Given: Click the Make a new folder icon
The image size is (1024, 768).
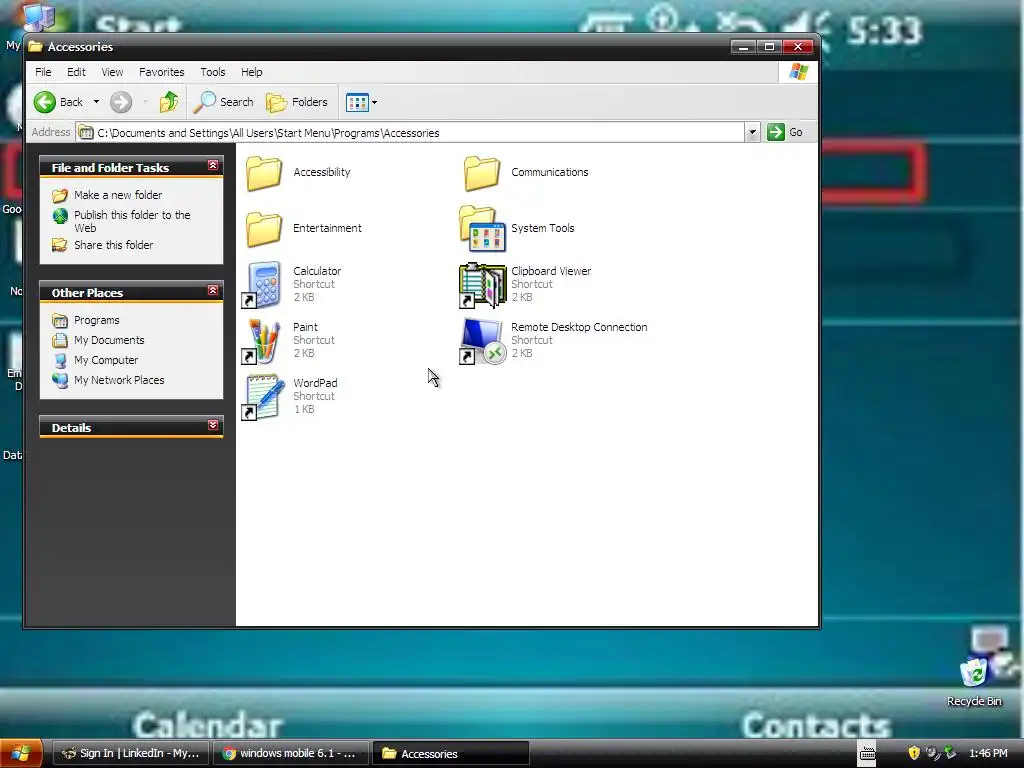Looking at the screenshot, I should click(x=59, y=195).
